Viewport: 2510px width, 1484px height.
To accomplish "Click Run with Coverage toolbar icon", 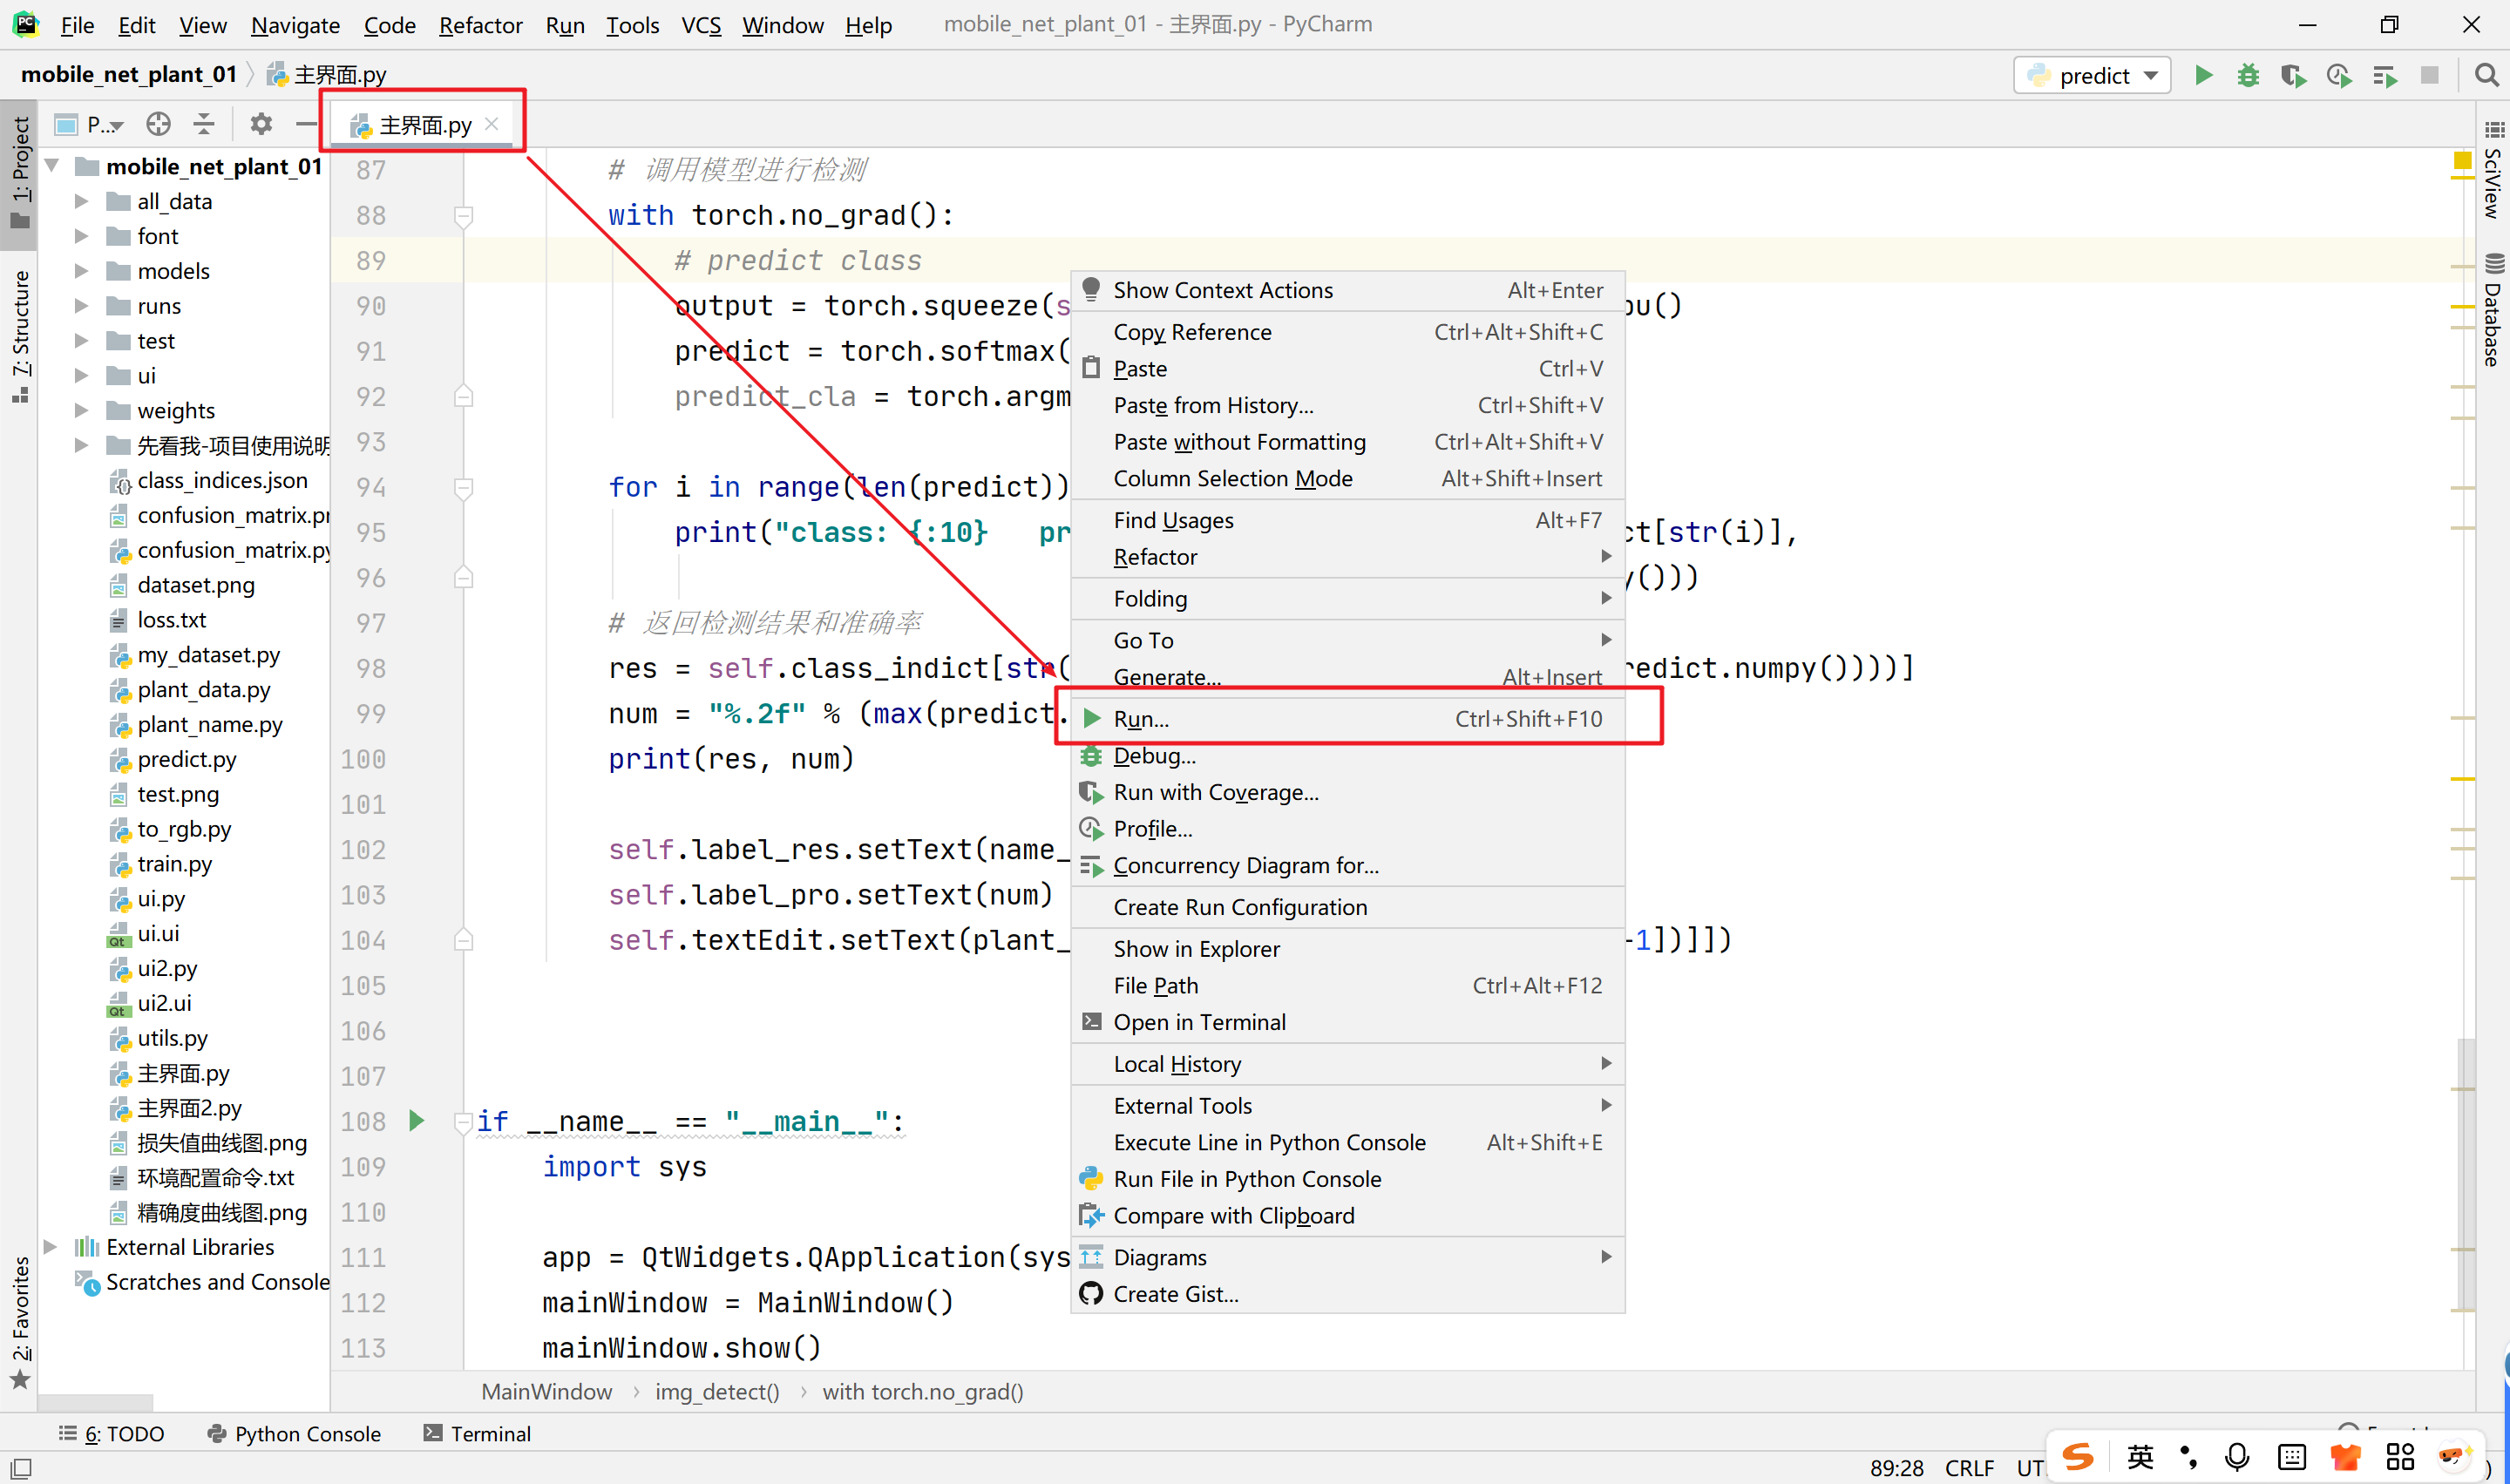I will [2293, 75].
